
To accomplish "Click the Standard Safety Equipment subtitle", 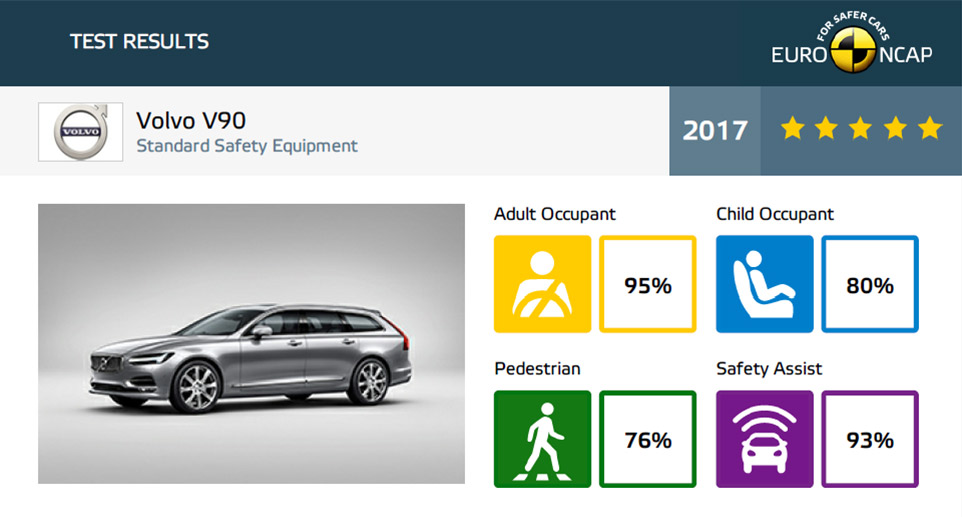I will 247,146.
